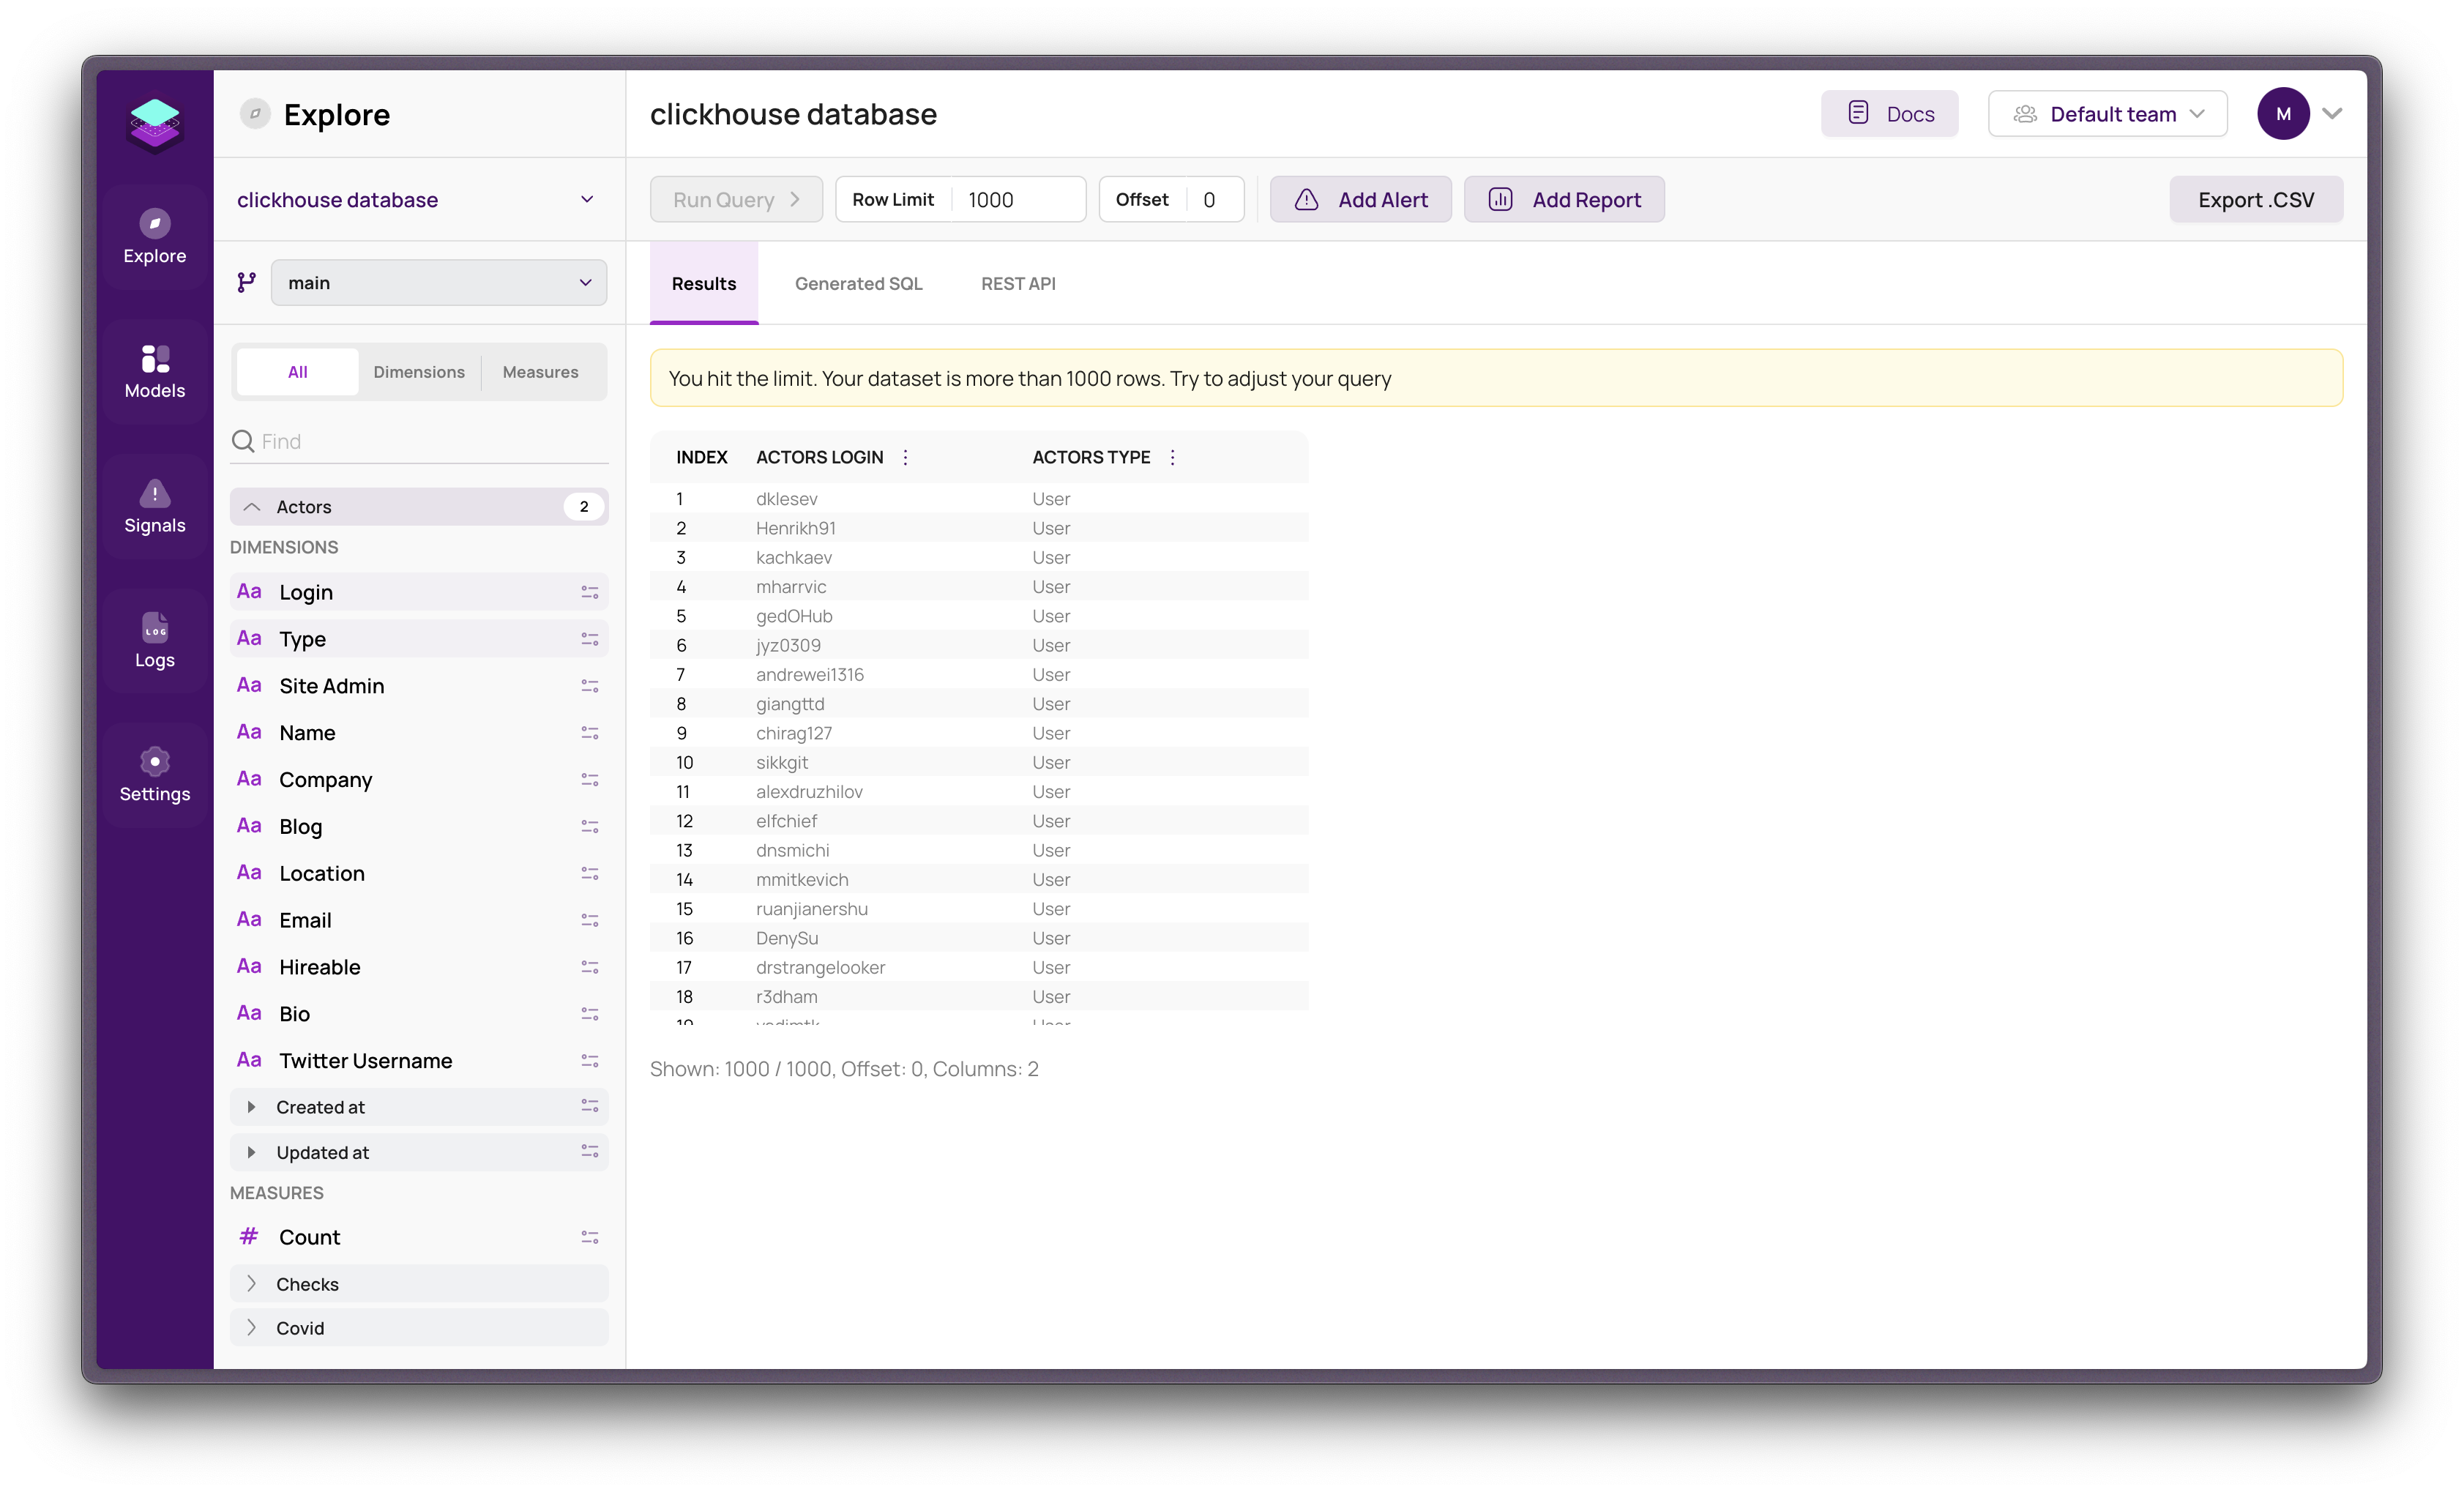Open the Docs link
This screenshot has height=1492, width=2464.
point(1889,114)
